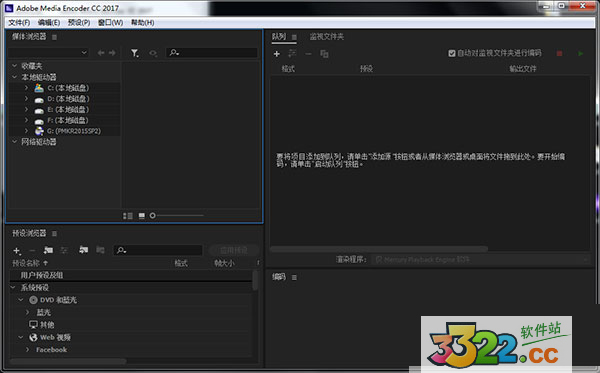Select the E: (本地磁盘) row
Viewport: 600px width, 373px height.
coord(64,109)
